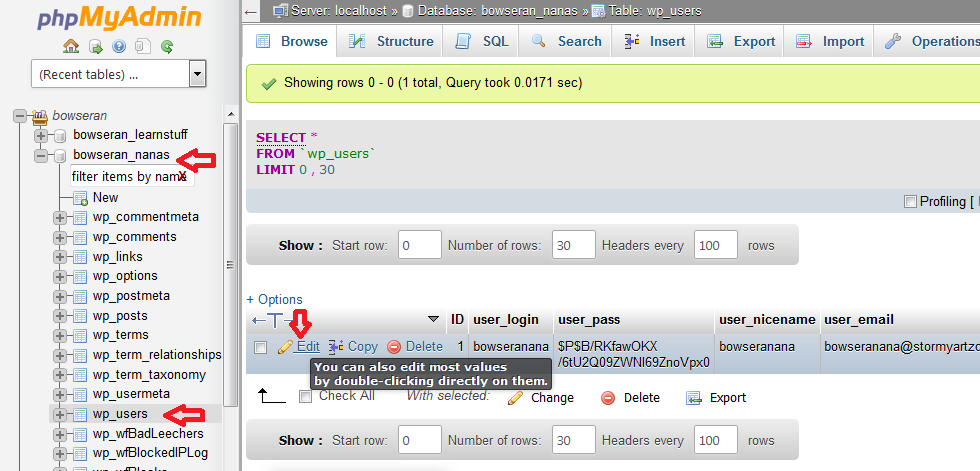980x471 pixels.
Task: Collapse the bowseran_nanas database node
Action: [x=41, y=156]
